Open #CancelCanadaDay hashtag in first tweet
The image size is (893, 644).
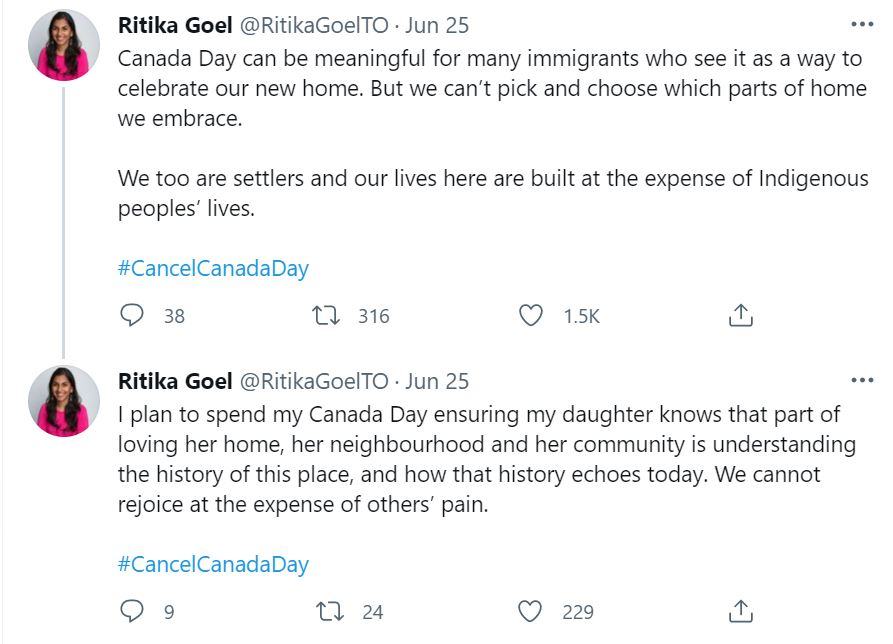click(x=213, y=268)
